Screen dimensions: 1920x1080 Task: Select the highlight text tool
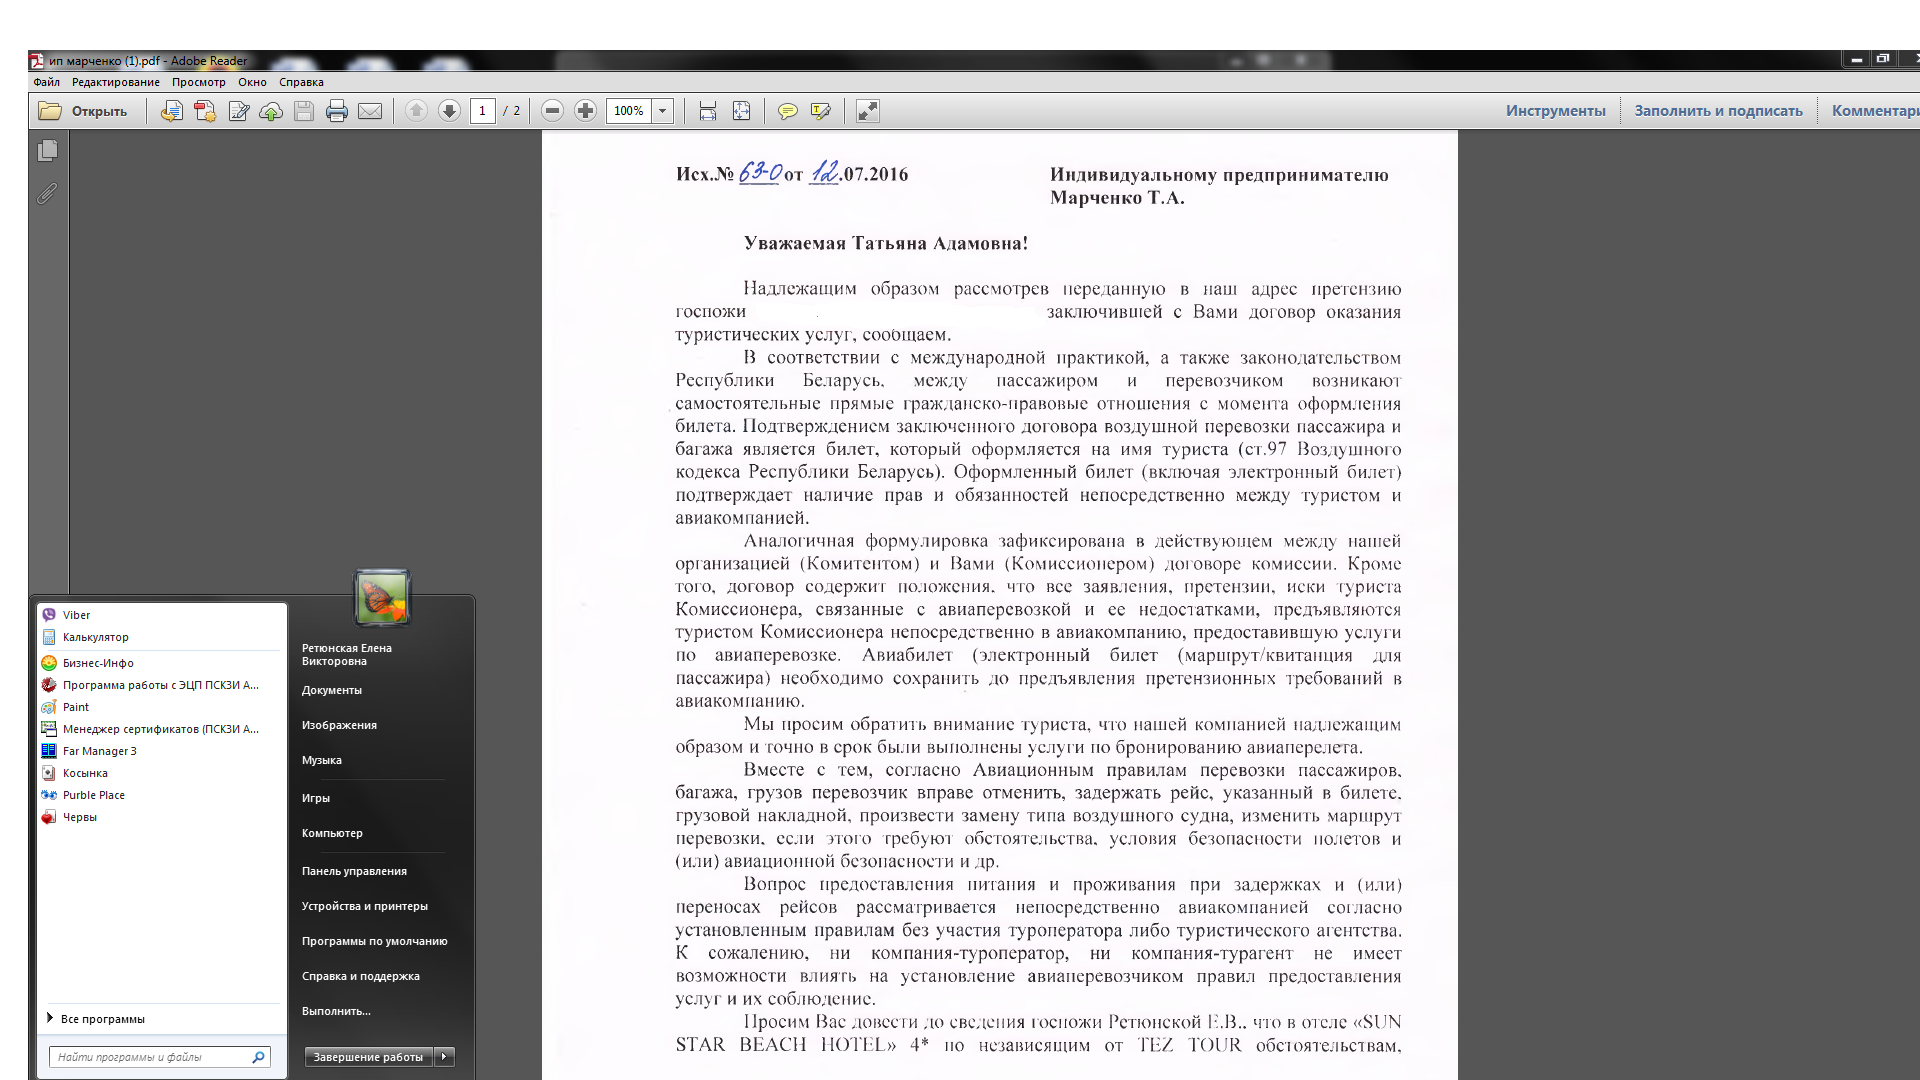click(821, 111)
